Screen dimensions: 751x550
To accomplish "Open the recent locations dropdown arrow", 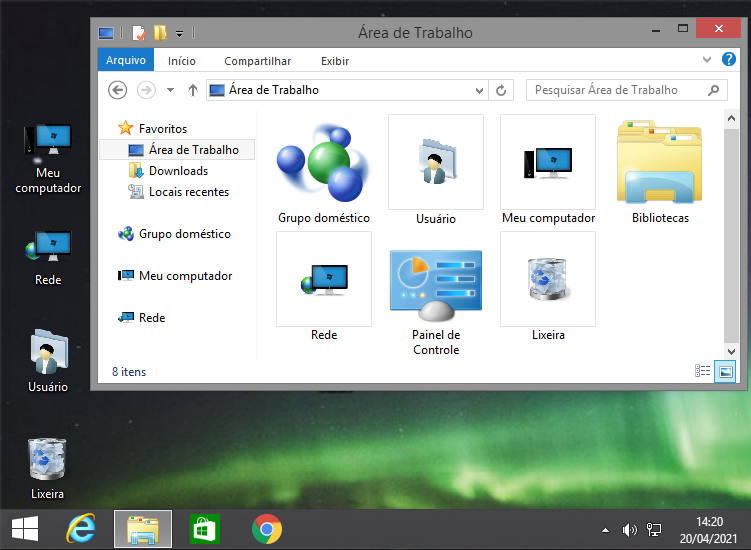I will point(170,90).
